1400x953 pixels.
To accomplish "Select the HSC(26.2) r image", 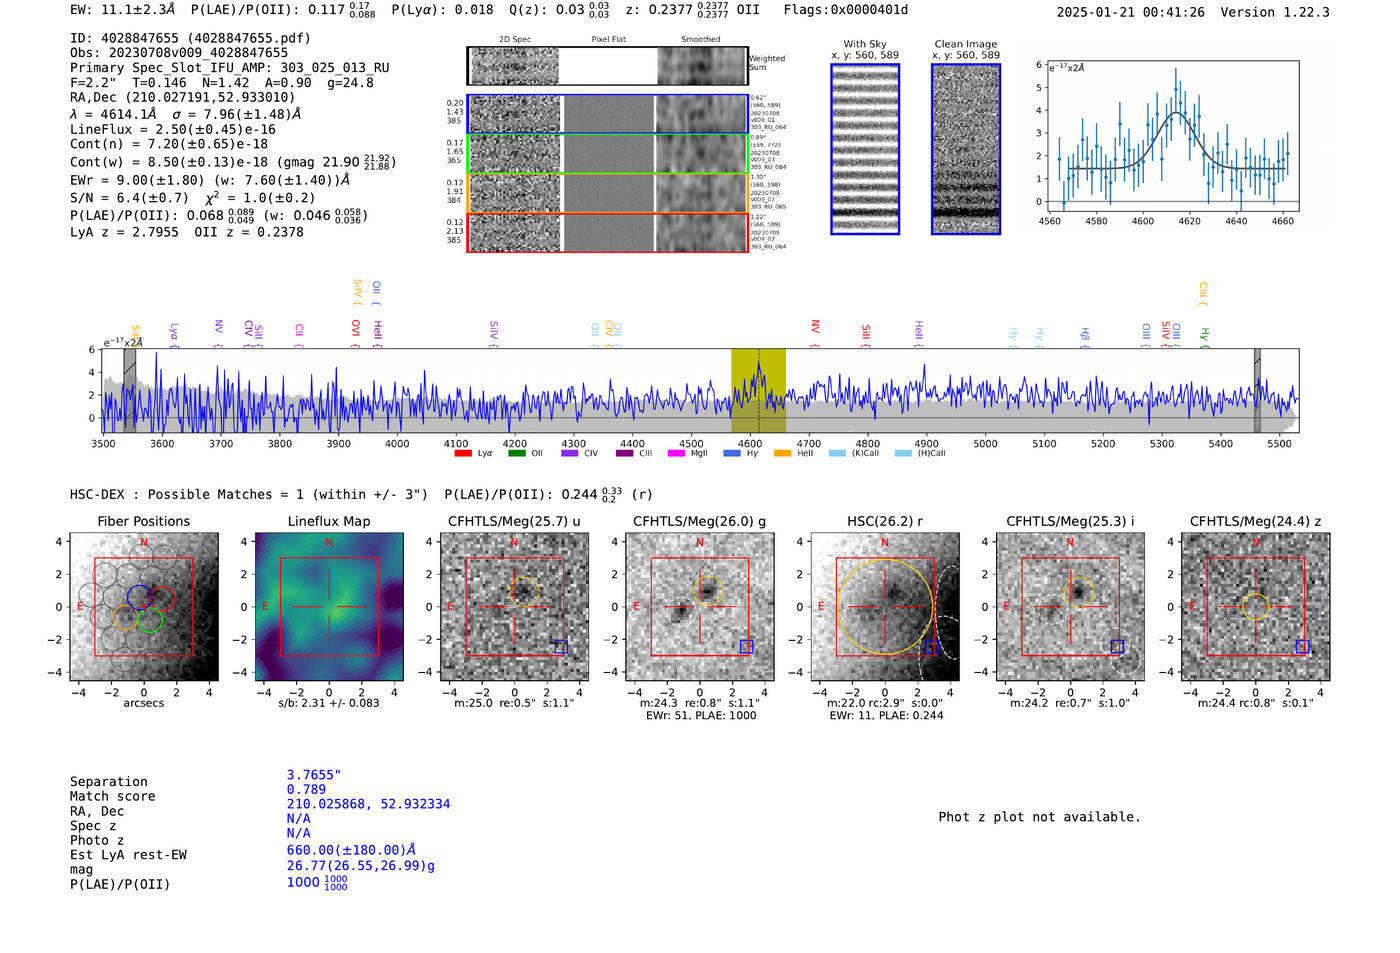I will (x=885, y=606).
